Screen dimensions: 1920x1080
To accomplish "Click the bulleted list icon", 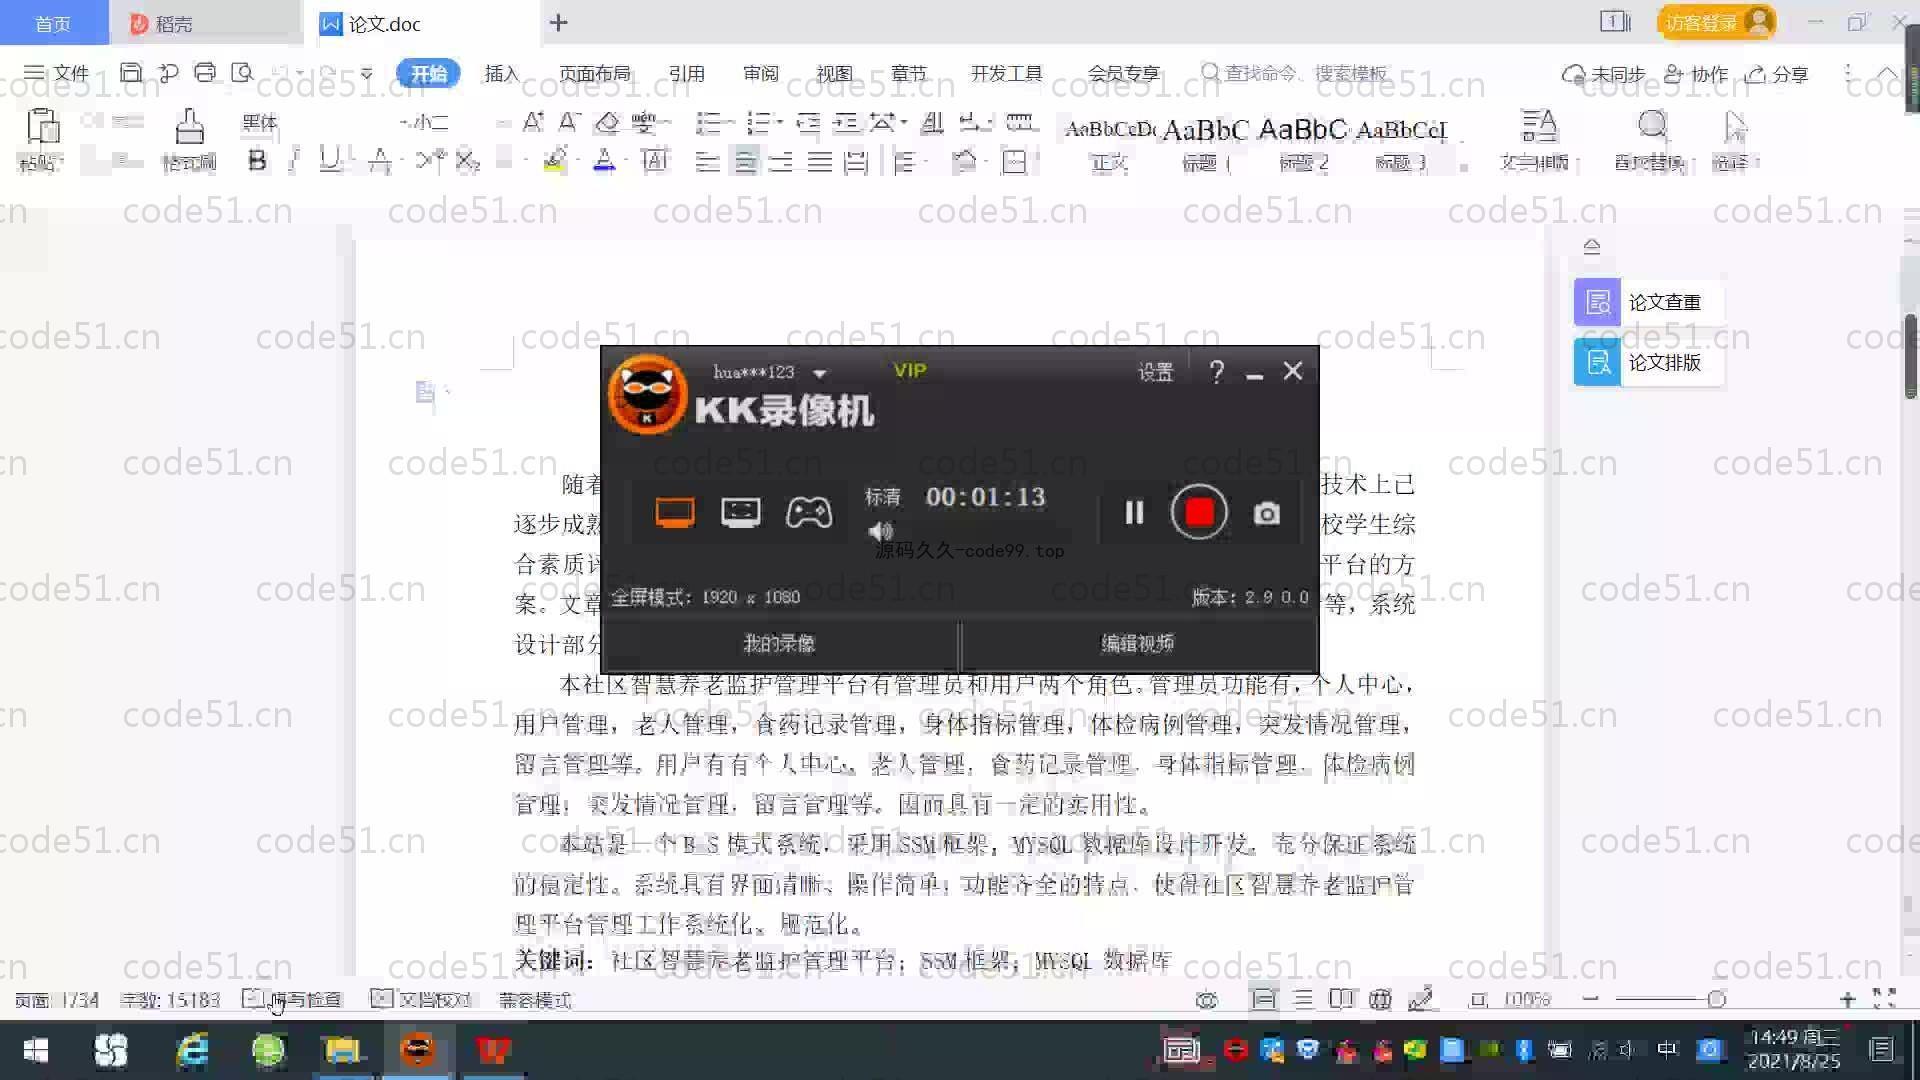I will tap(709, 122).
